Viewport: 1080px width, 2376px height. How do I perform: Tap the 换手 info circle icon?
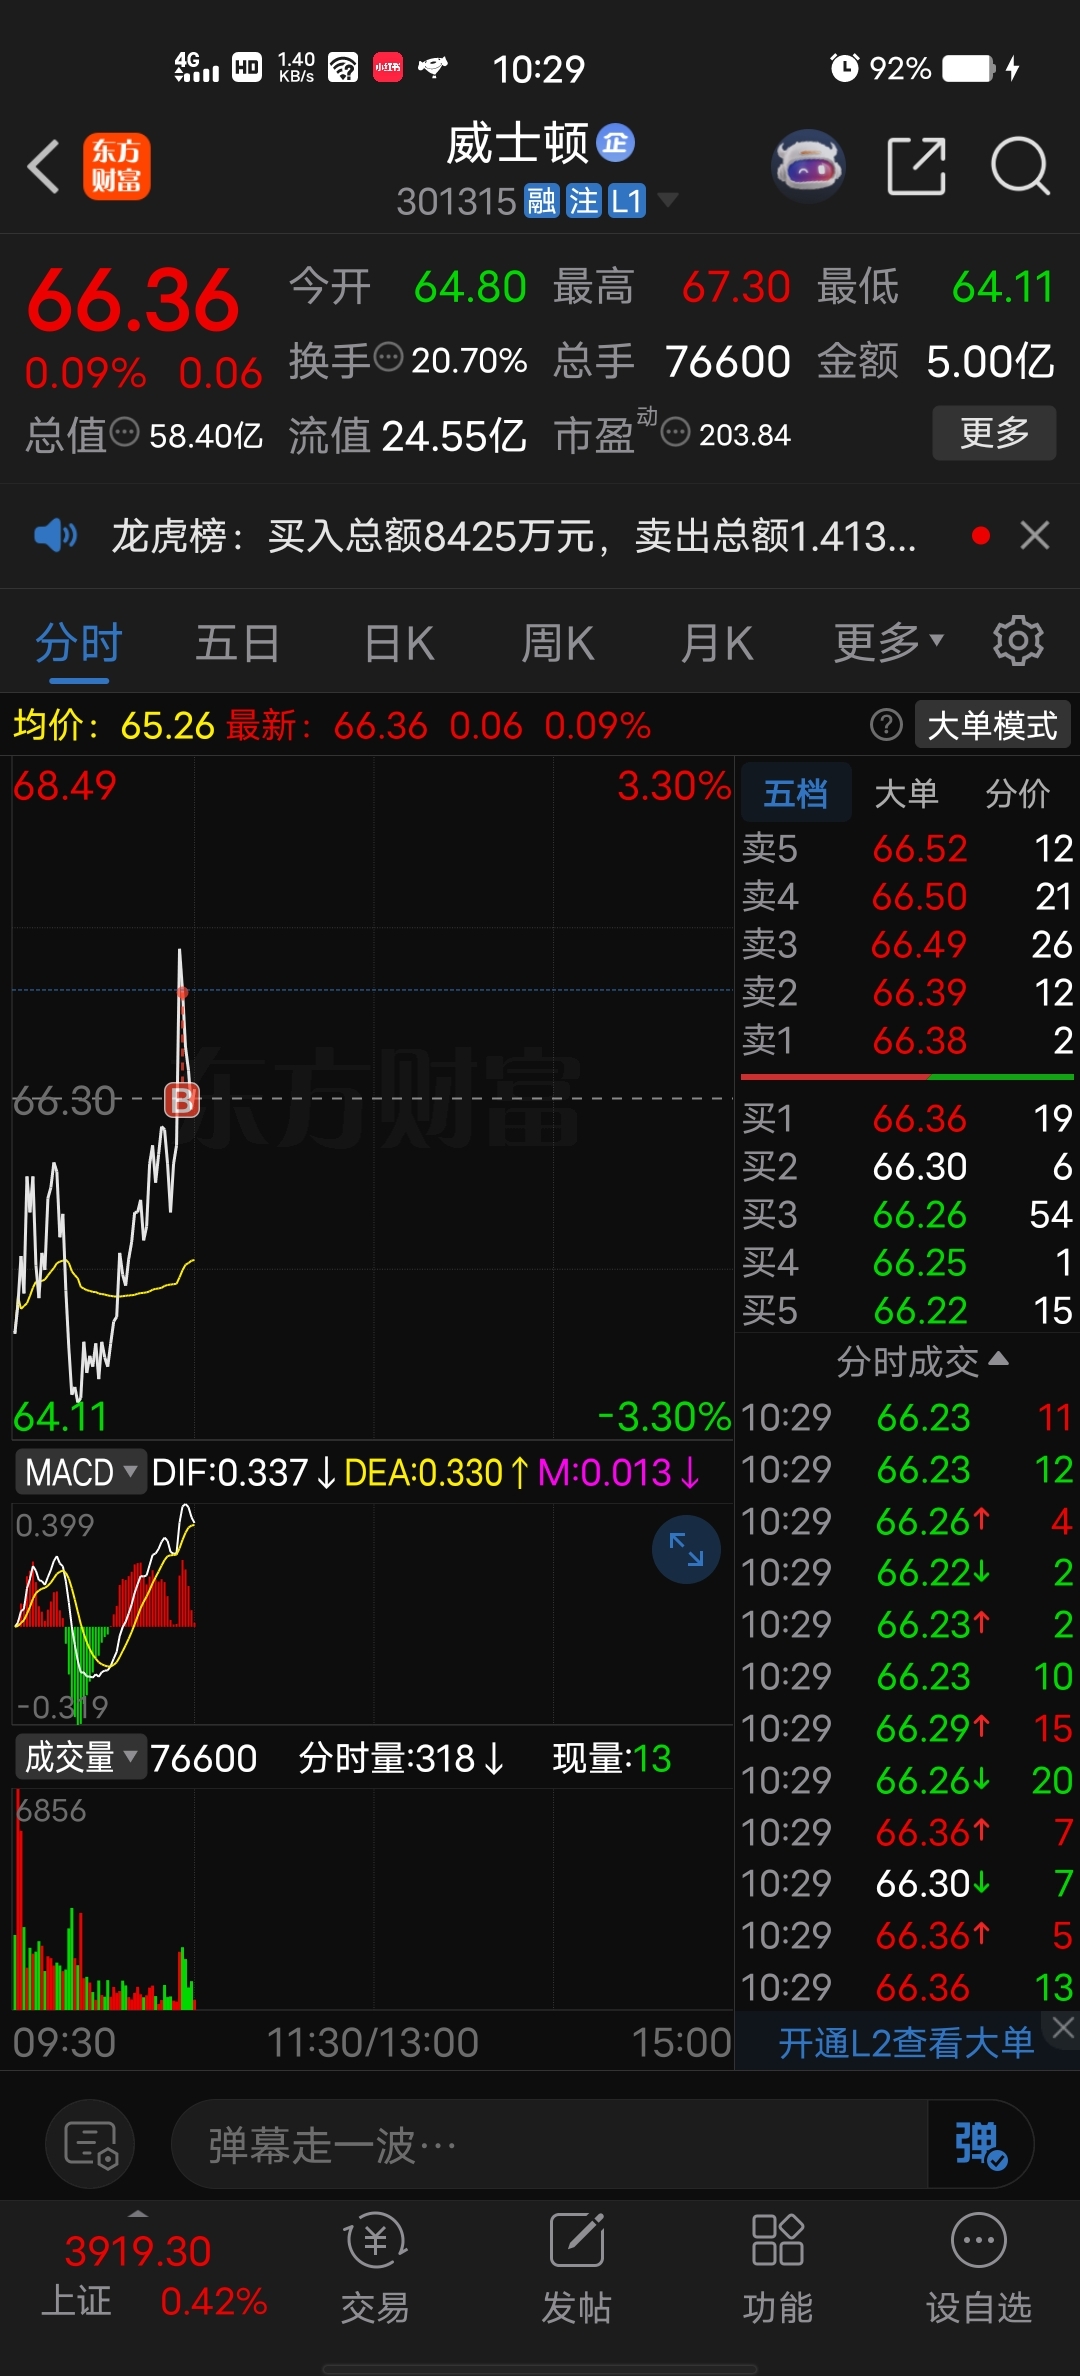(389, 356)
